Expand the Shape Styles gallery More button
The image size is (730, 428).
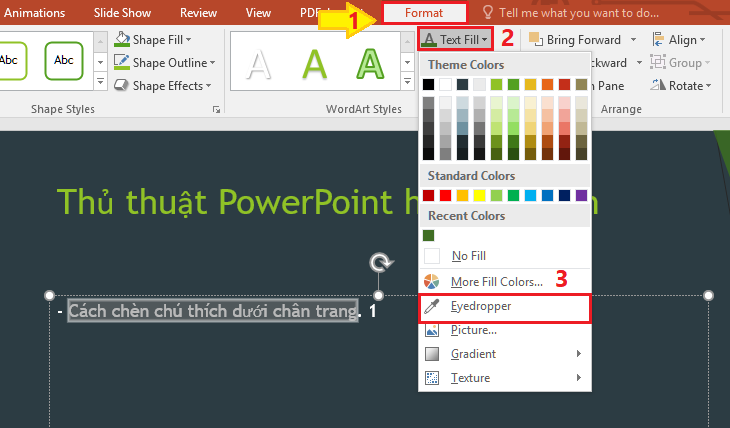[100, 82]
